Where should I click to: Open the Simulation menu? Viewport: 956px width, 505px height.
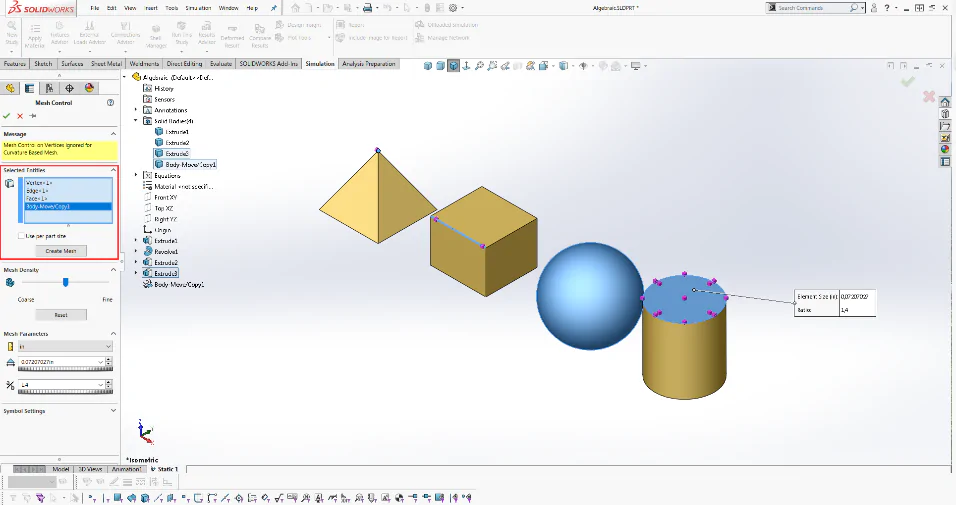pyautogui.click(x=198, y=8)
